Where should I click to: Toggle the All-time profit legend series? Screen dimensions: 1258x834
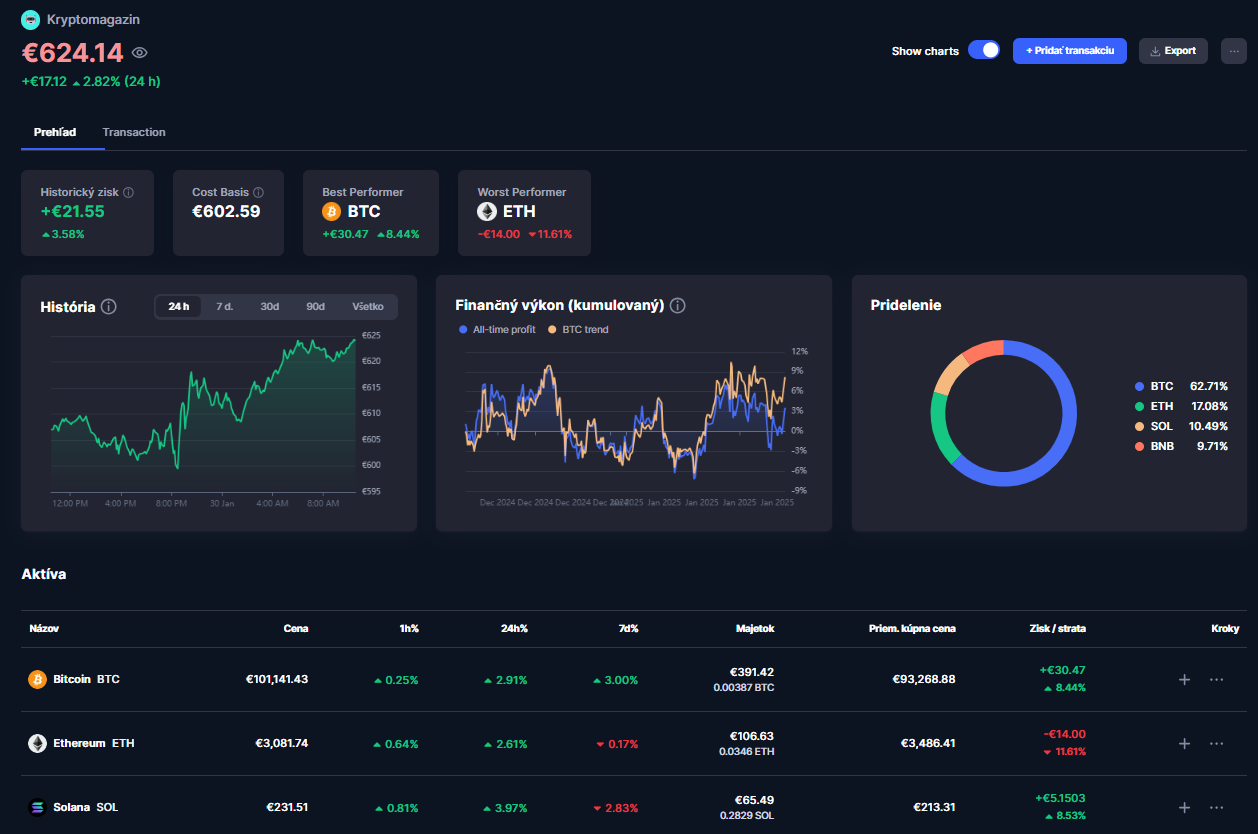496,330
